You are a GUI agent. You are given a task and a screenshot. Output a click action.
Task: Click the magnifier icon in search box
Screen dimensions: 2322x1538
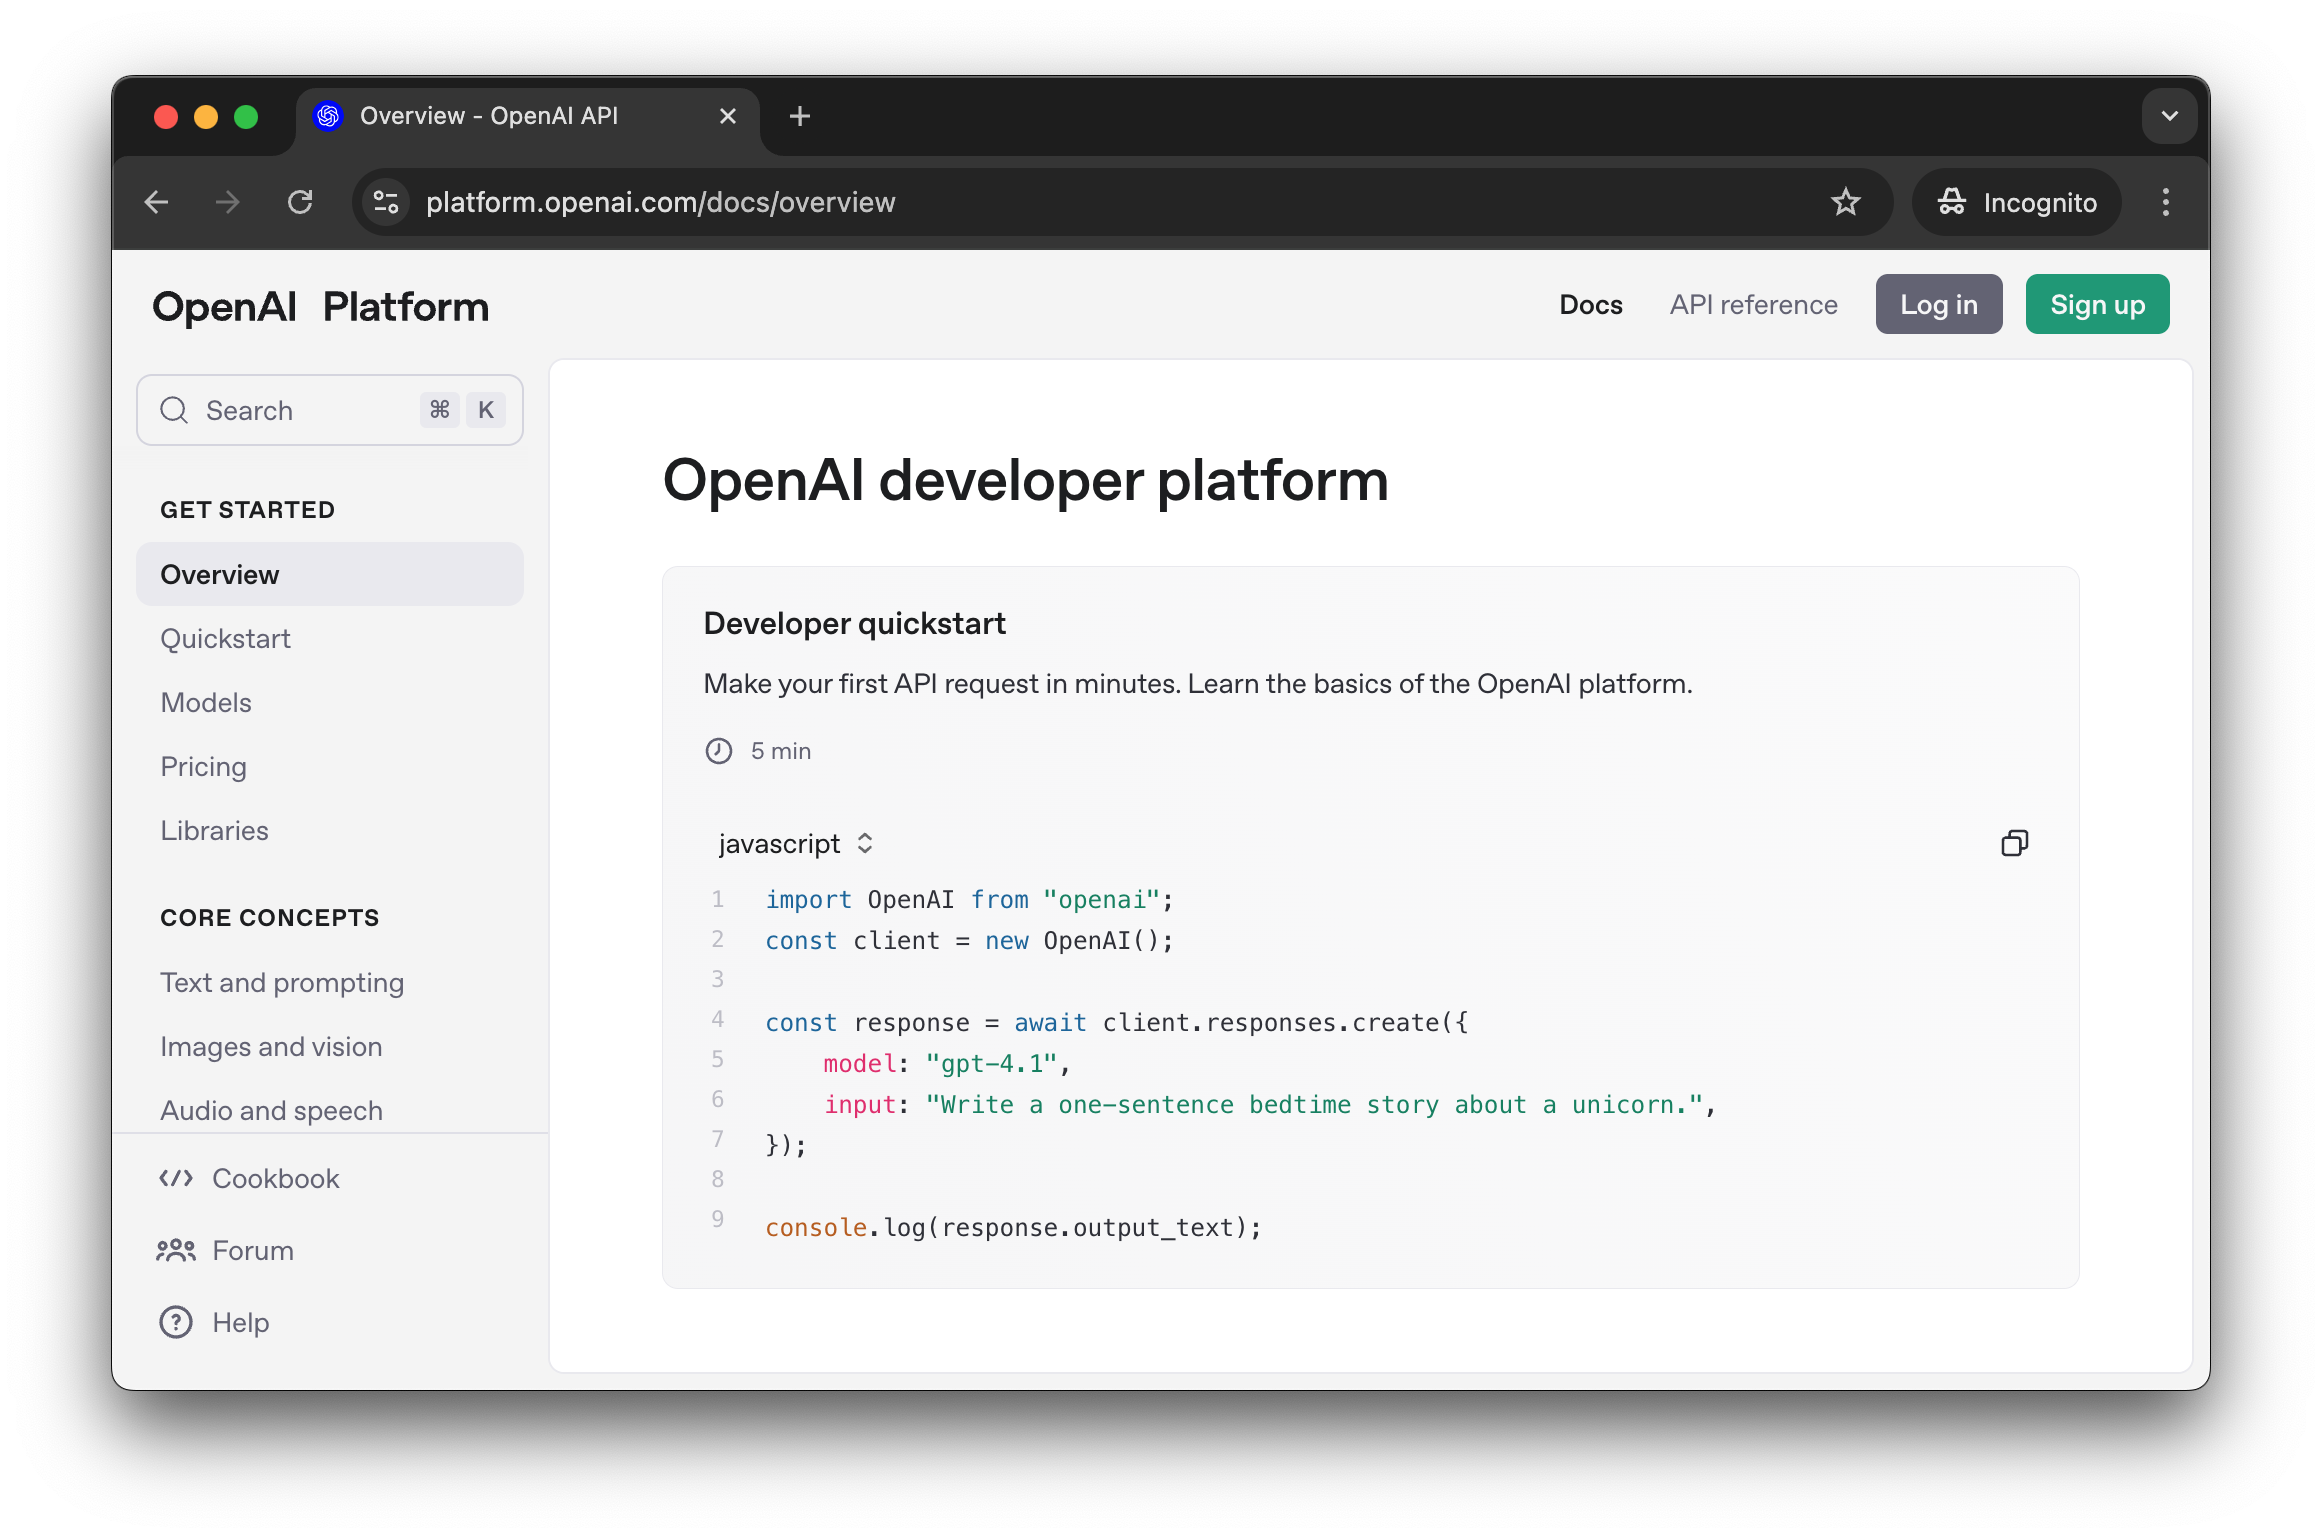point(174,410)
